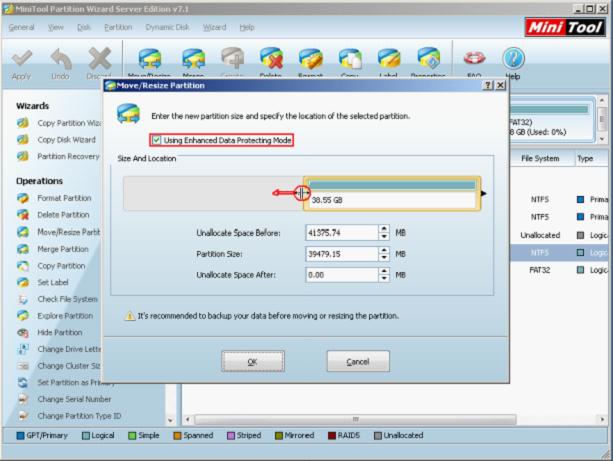Open the General menu
Screen dimensions: 613x461
[x=22, y=27]
